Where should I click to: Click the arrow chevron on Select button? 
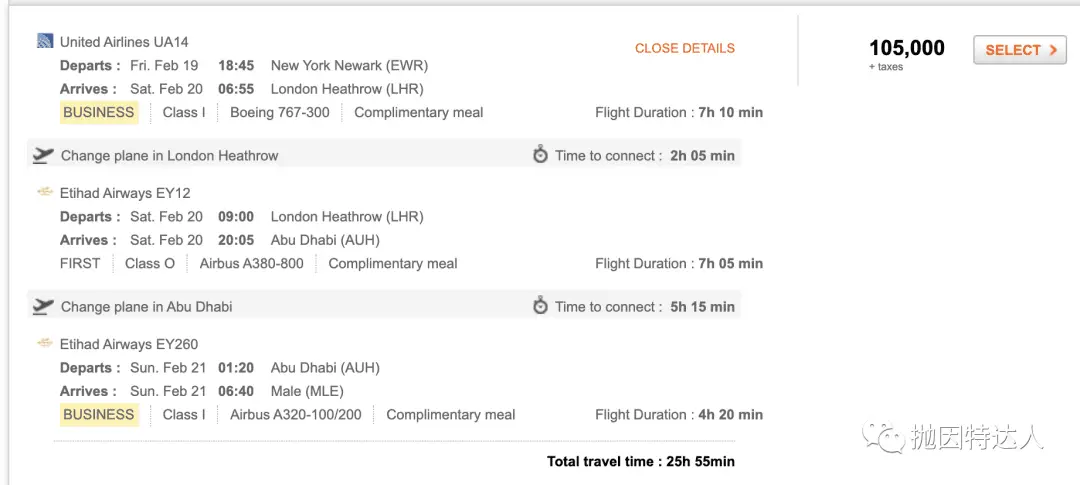pos(1052,50)
